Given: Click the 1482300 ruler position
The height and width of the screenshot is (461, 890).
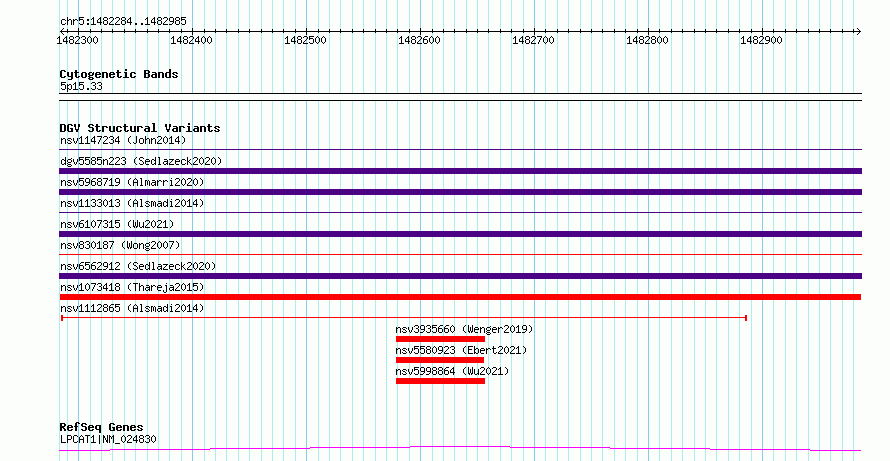Looking at the screenshot, I should click(x=77, y=40).
